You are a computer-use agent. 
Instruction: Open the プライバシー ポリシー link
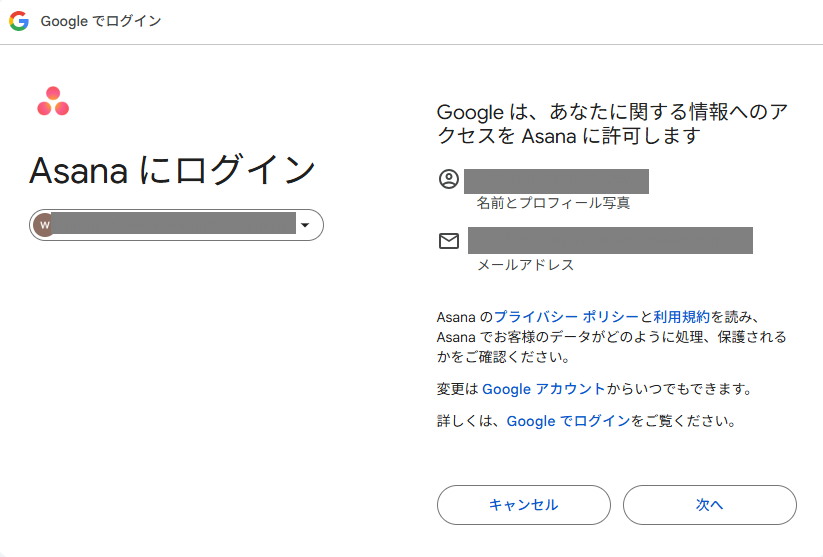tap(566, 316)
